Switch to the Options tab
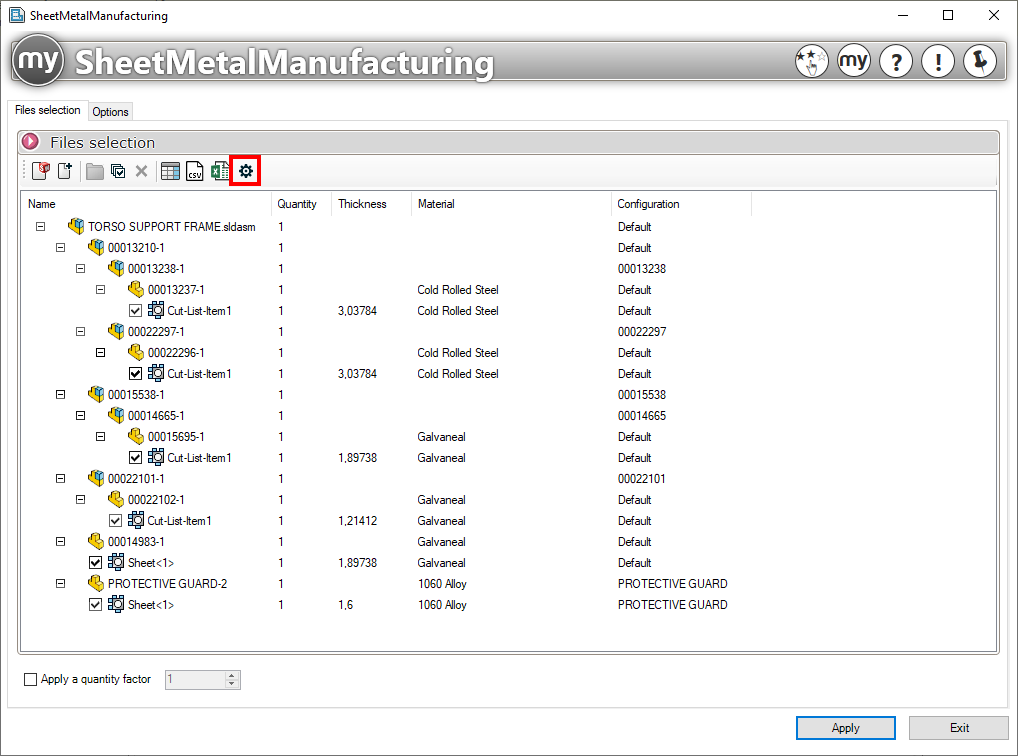Viewport: 1018px width, 756px height. (x=110, y=111)
